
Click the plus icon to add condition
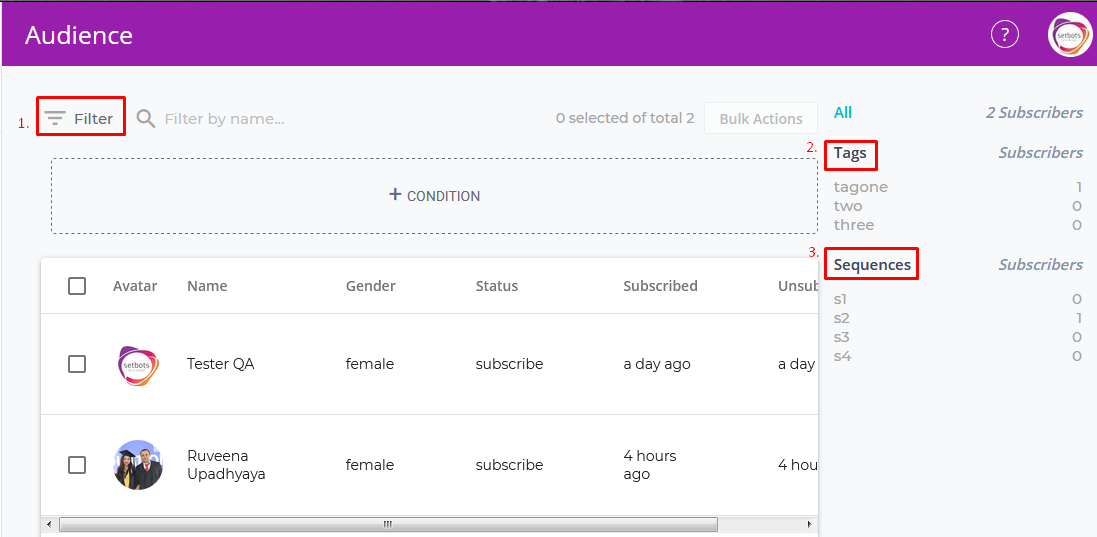pos(395,195)
